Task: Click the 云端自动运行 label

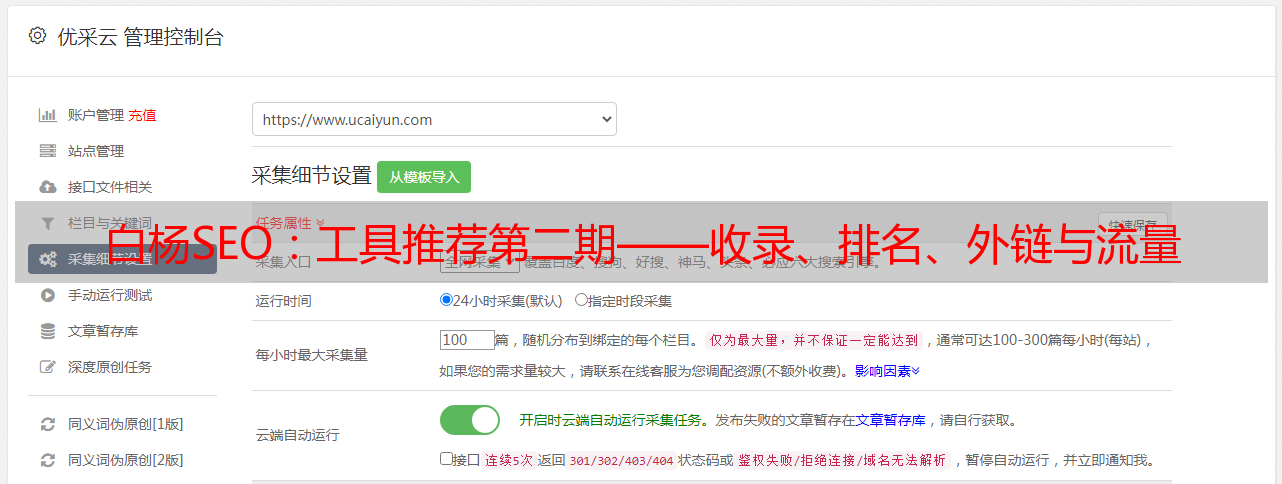Action: (297, 435)
